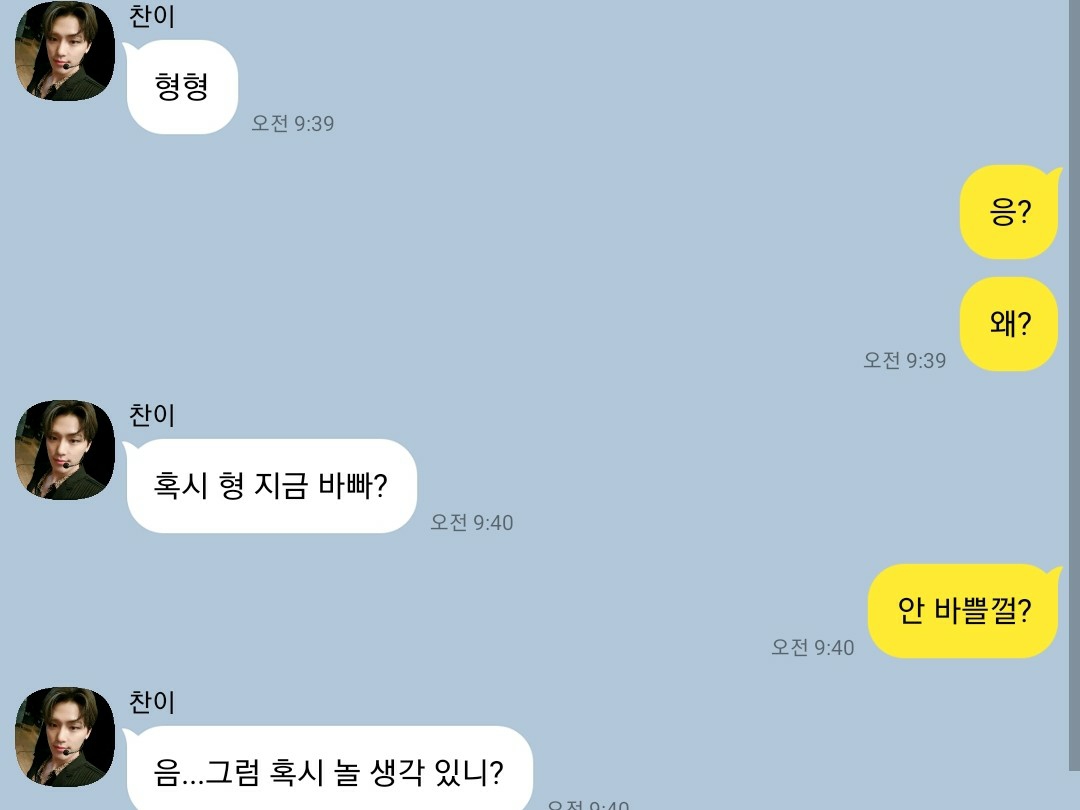Tap 찬이's avatar next to 혹시 형 지금 바빠?

click(65, 450)
